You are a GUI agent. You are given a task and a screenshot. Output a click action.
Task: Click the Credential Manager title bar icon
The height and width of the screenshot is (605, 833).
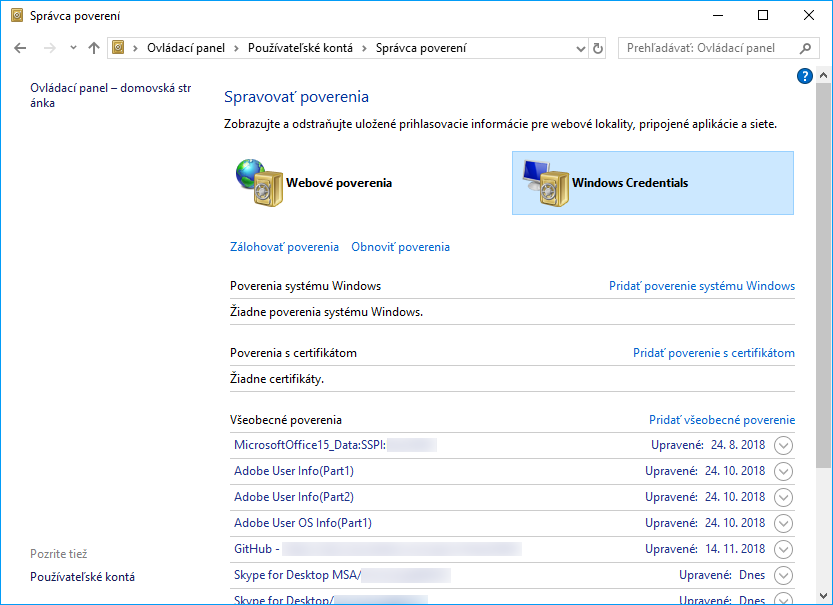point(14,15)
